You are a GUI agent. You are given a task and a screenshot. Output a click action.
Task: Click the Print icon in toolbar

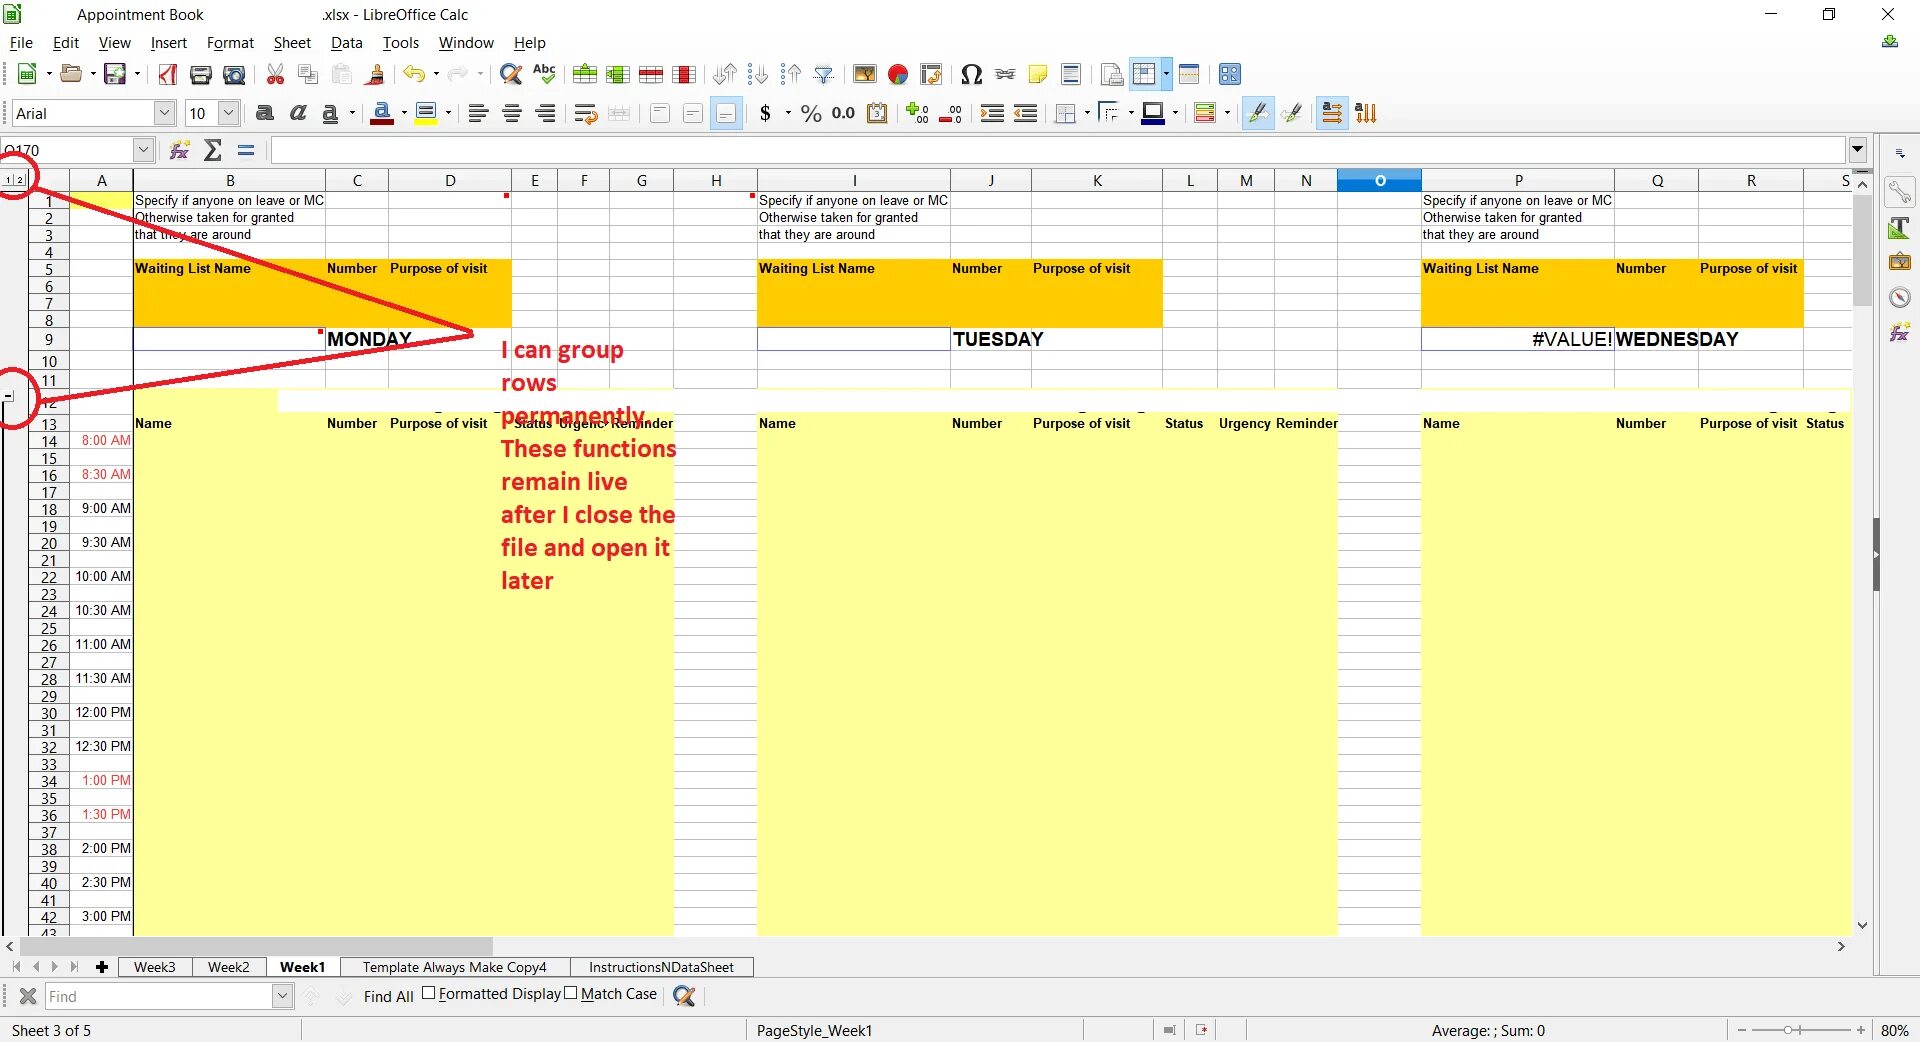(201, 74)
